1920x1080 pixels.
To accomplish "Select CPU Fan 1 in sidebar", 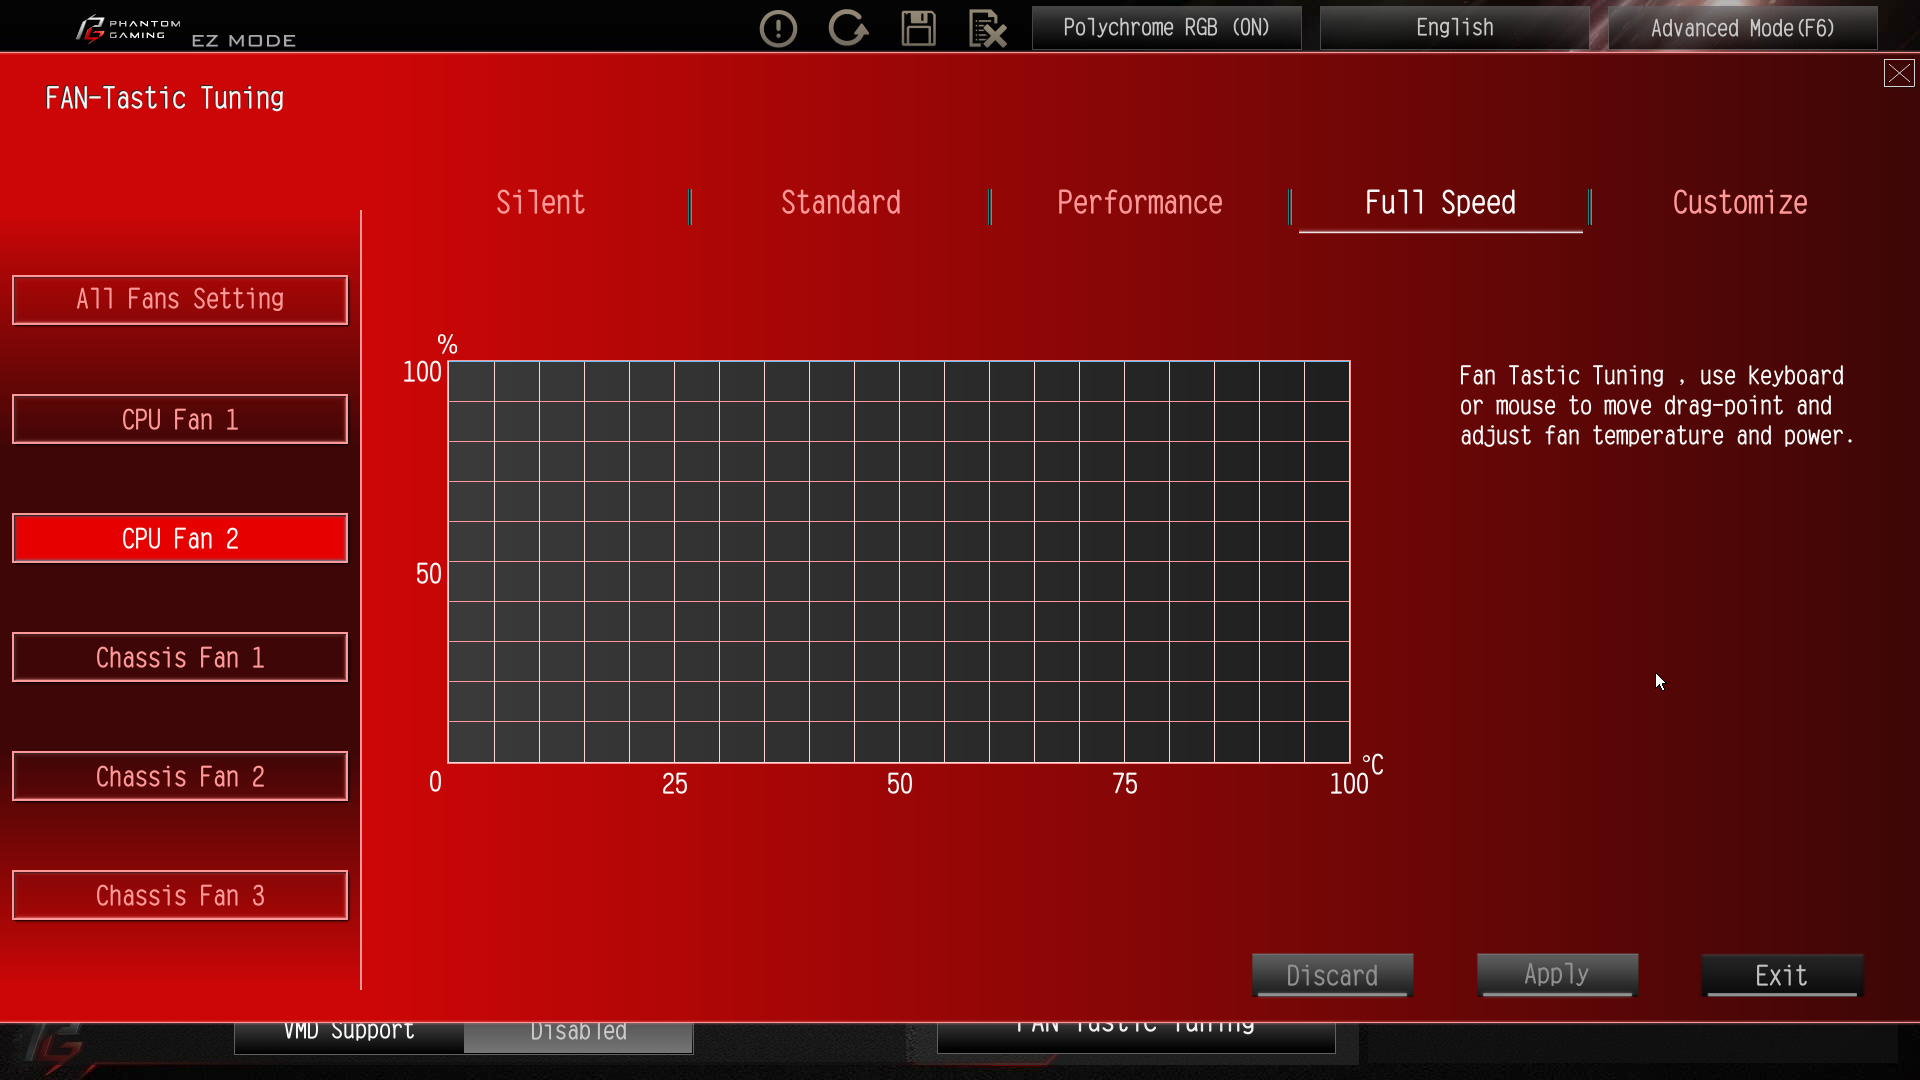I will [x=180, y=419].
